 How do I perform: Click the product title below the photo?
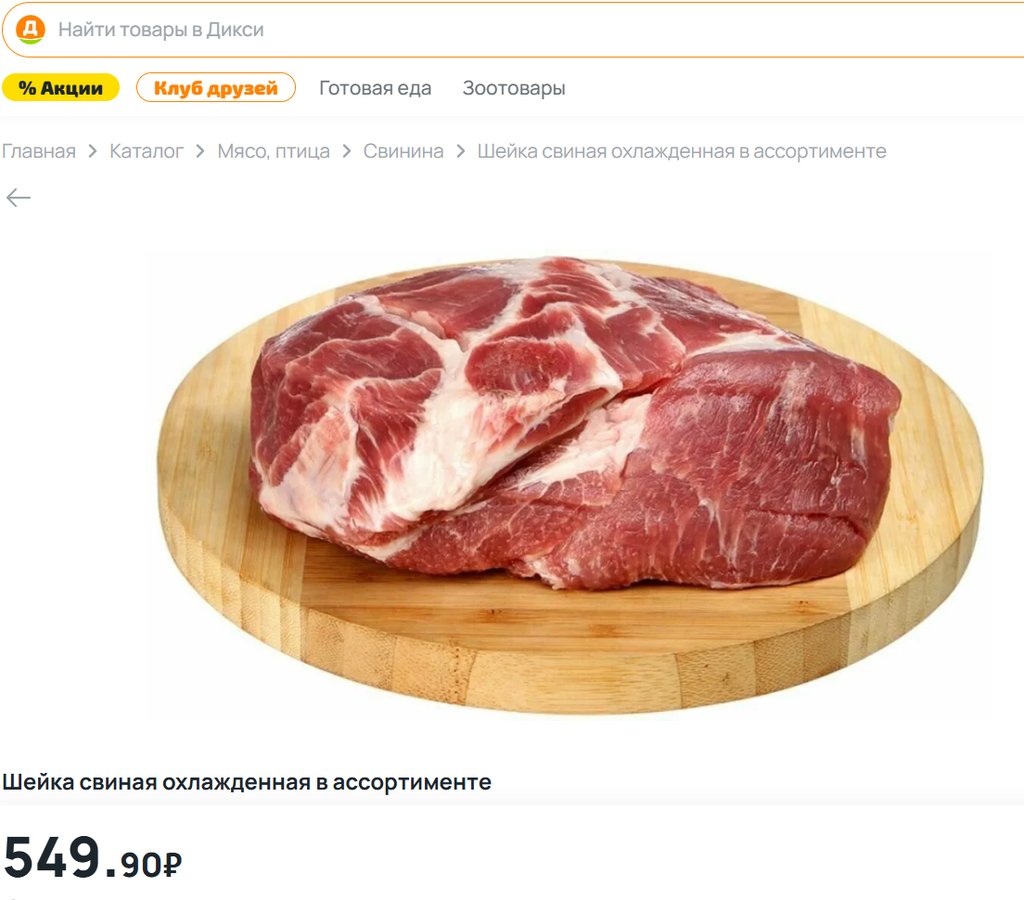point(247,782)
